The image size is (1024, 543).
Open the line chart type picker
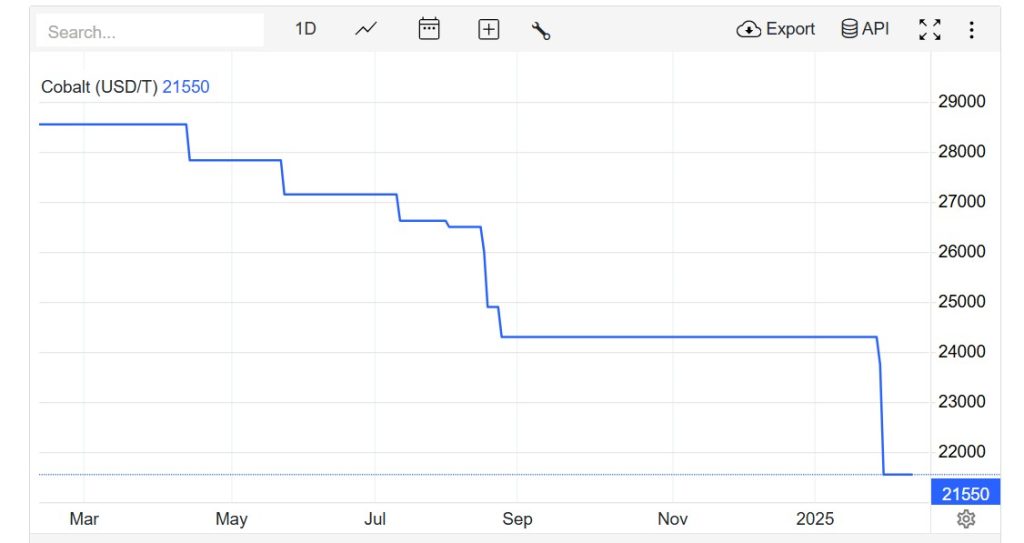tap(366, 29)
